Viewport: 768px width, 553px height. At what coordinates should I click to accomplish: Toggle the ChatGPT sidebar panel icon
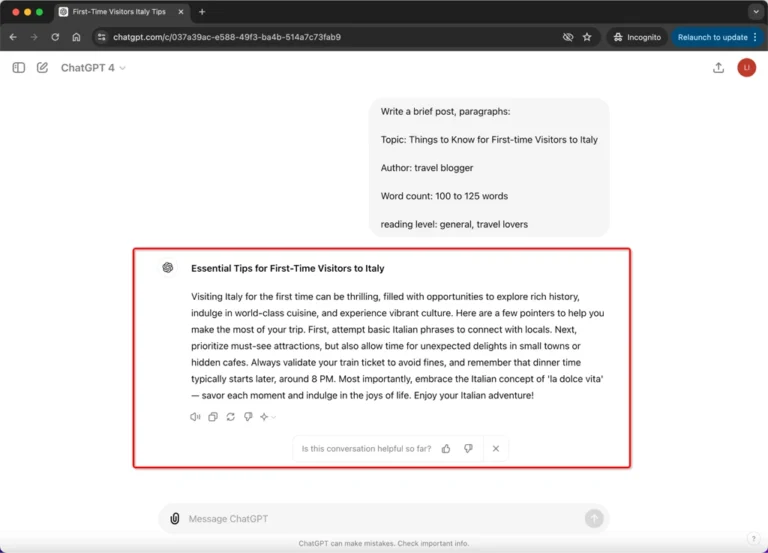[x=19, y=68]
